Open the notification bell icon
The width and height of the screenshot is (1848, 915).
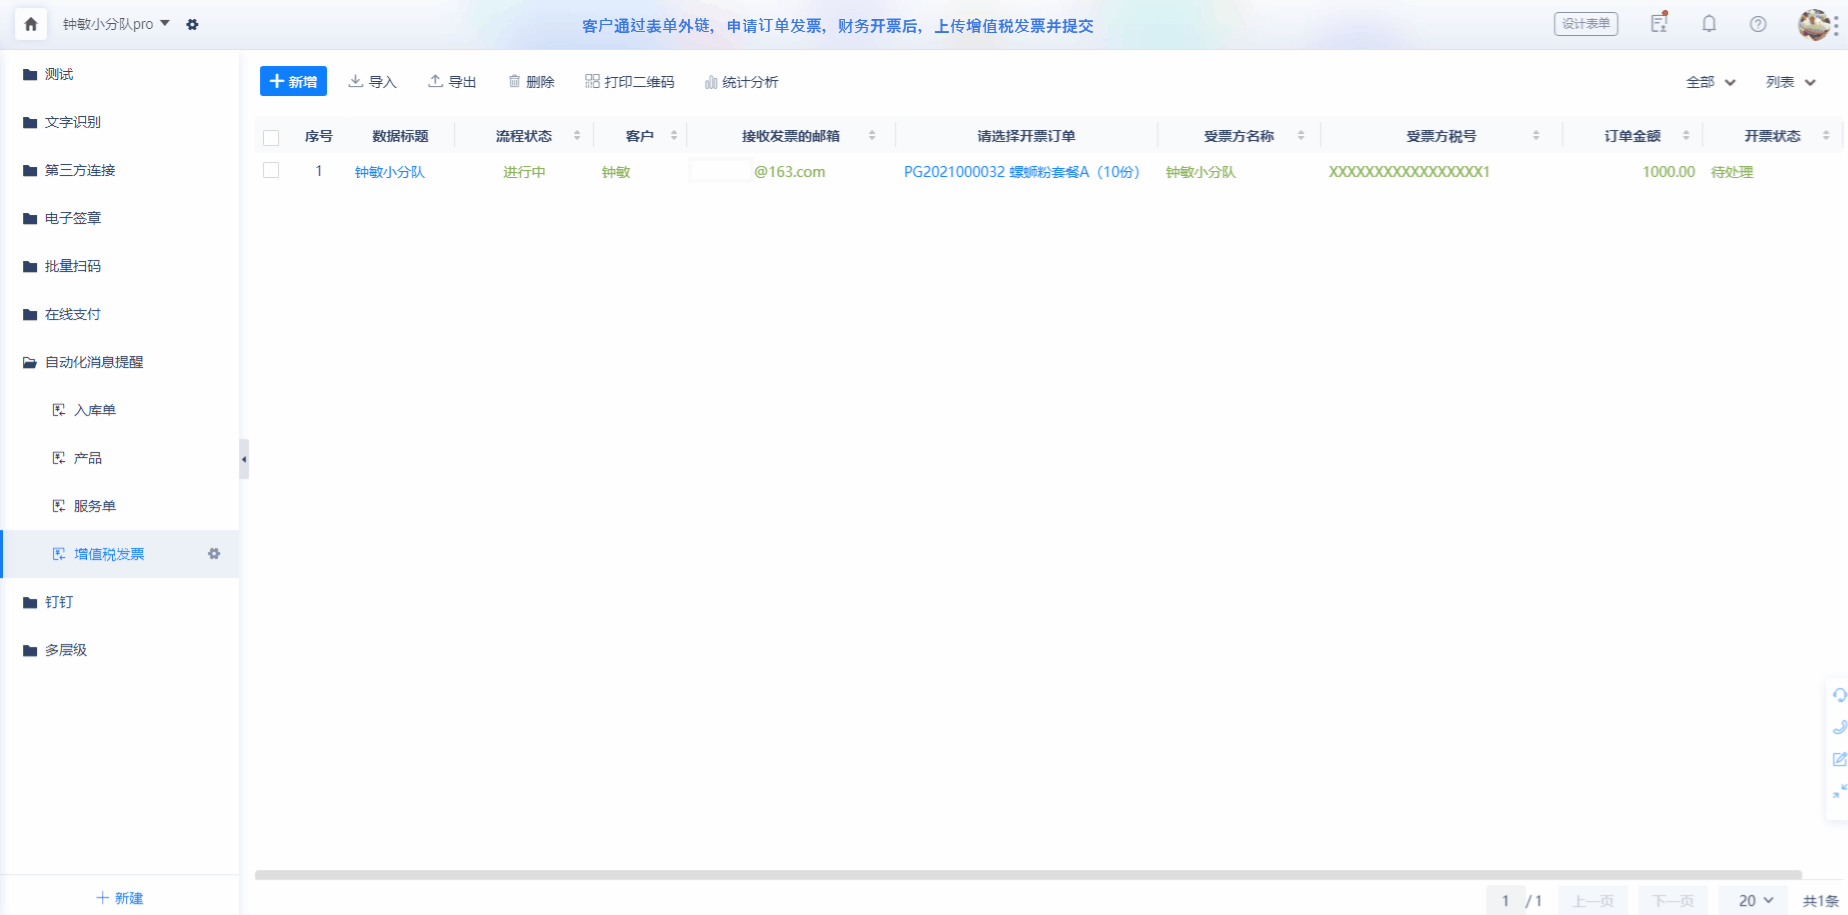pos(1709,24)
